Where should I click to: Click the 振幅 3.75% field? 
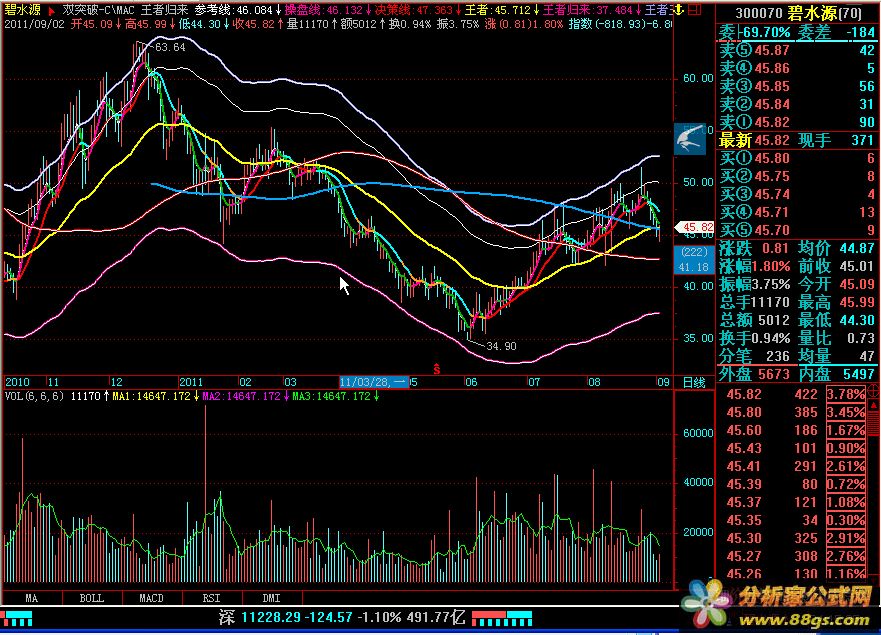pyautogui.click(x=755, y=284)
